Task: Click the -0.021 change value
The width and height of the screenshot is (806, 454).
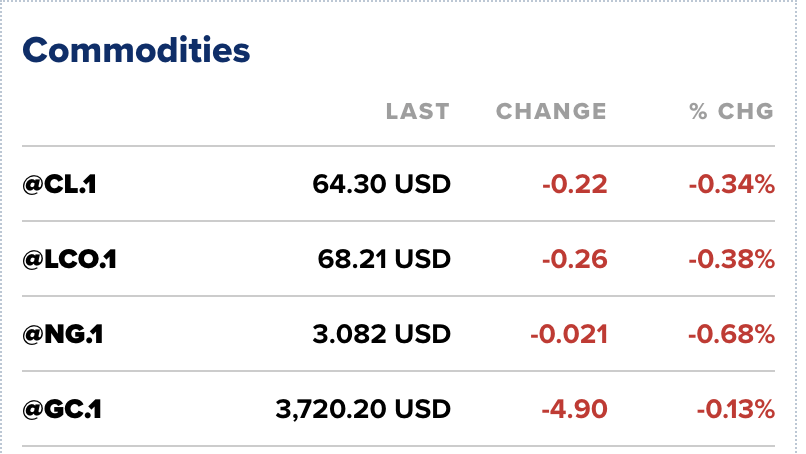Action: tap(569, 334)
